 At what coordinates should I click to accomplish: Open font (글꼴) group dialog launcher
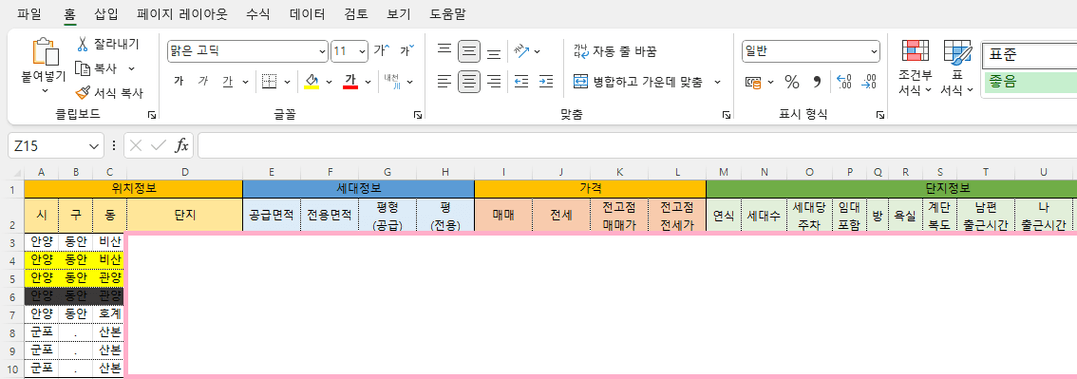(418, 115)
